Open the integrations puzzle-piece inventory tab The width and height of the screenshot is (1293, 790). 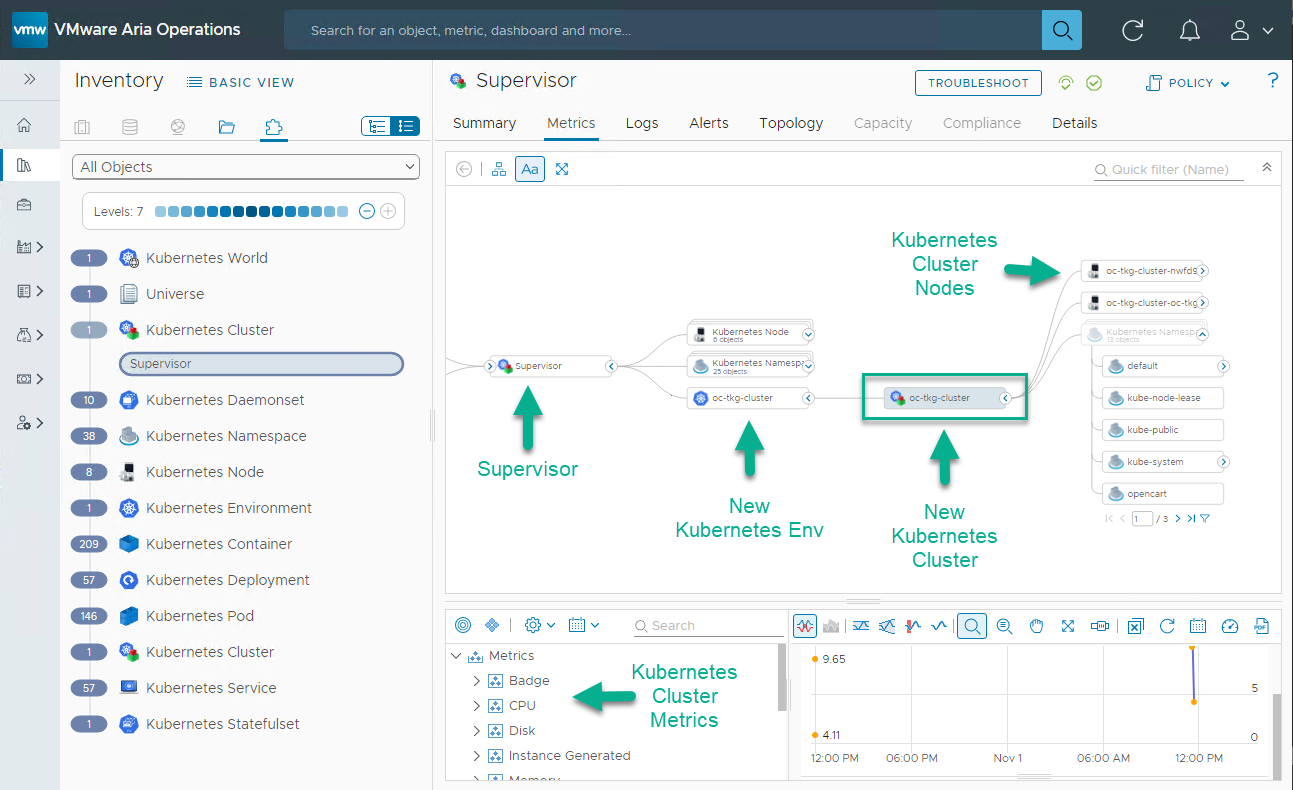[x=273, y=127]
